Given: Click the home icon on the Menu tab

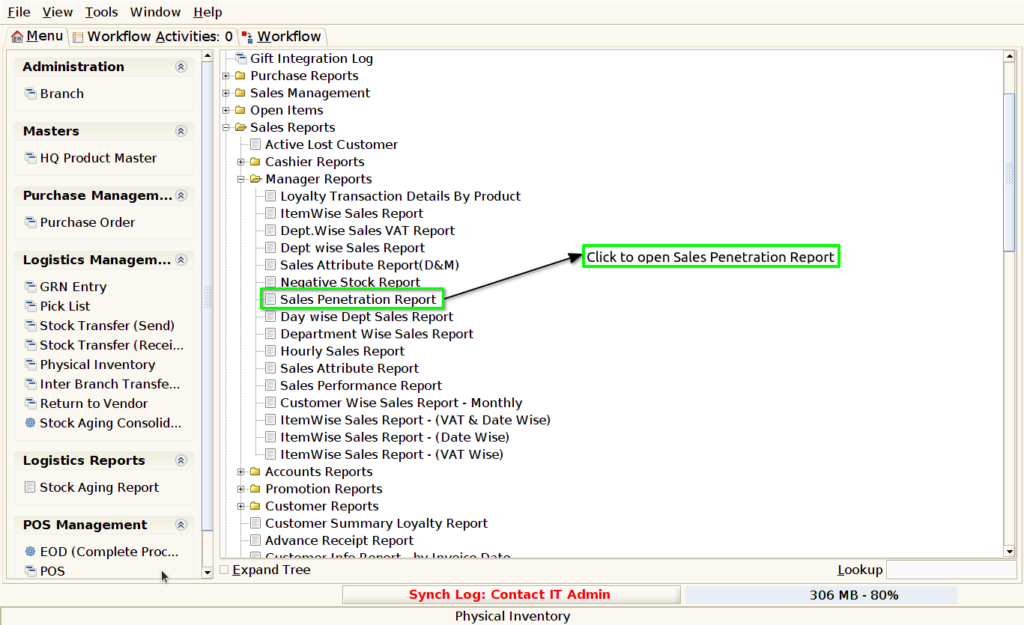Looking at the screenshot, I should (x=17, y=37).
